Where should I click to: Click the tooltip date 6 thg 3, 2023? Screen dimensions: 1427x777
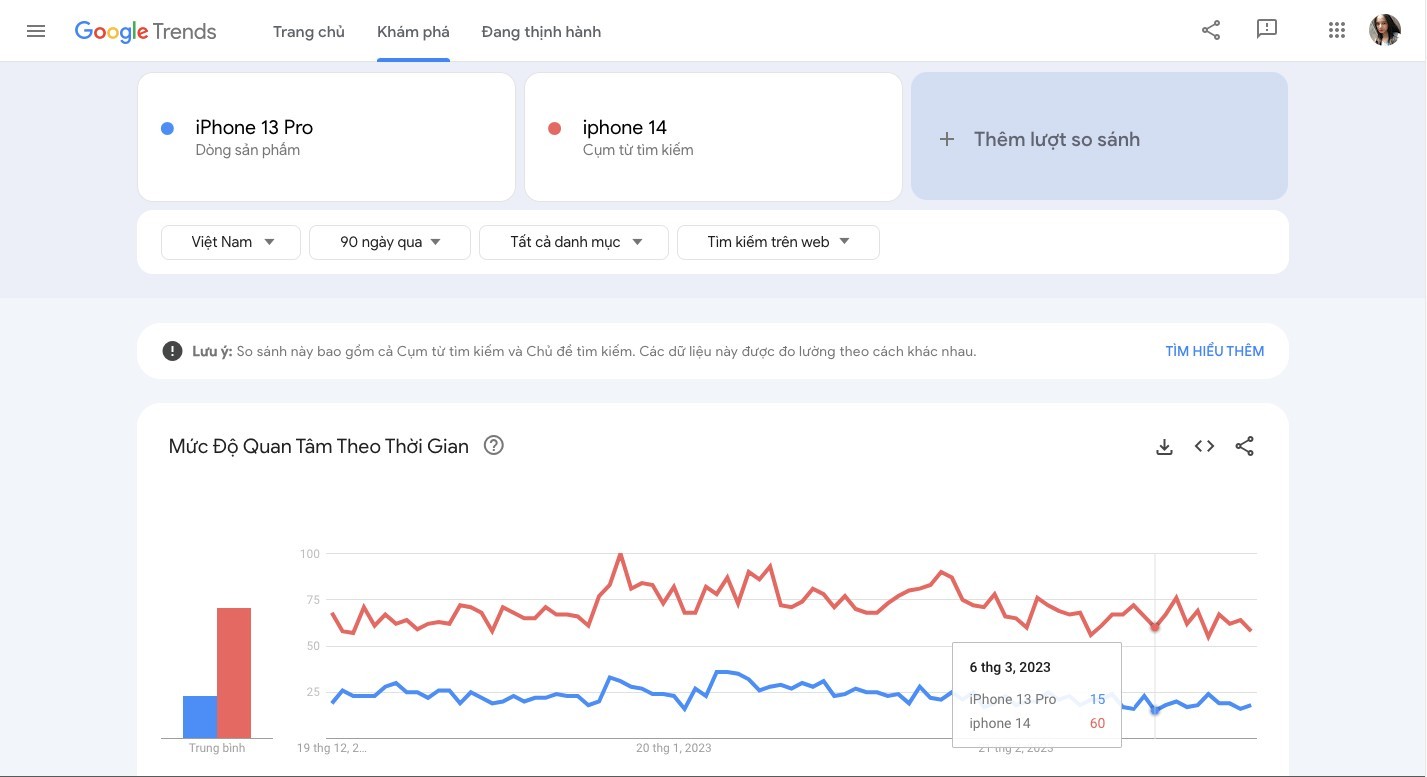coord(1010,667)
